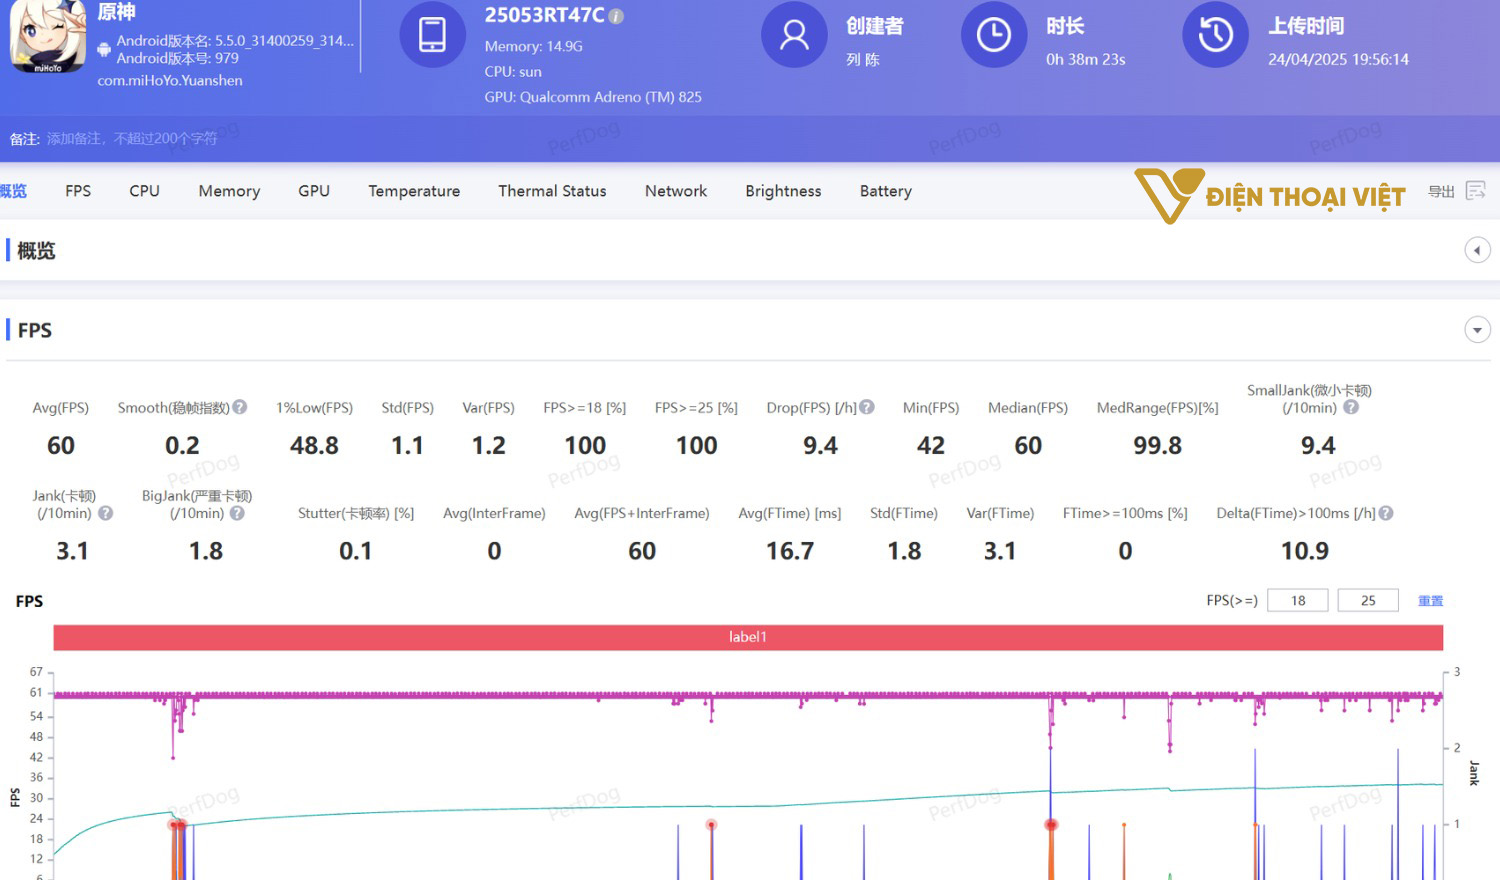1500x880 pixels.
Task: Click help icon next to Smooth metric
Action: click(x=240, y=407)
